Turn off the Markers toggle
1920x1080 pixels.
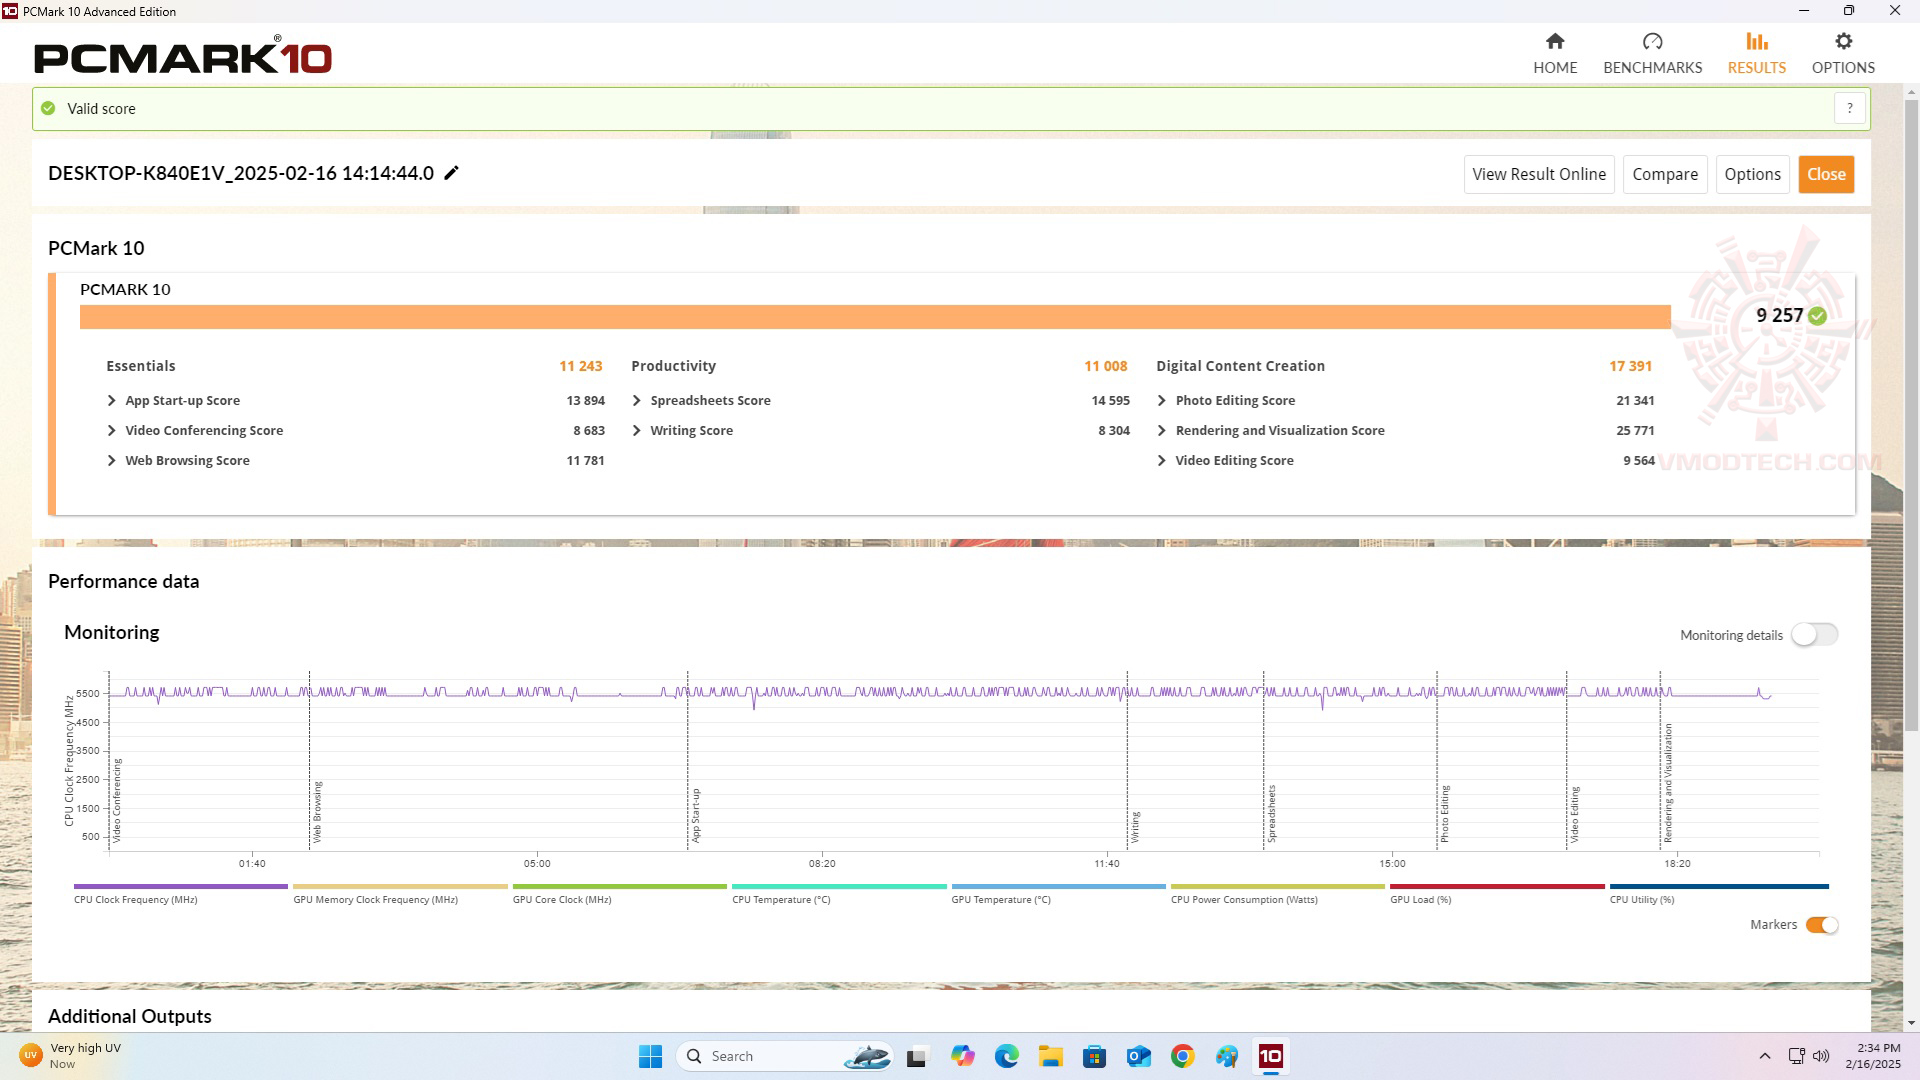tap(1821, 925)
